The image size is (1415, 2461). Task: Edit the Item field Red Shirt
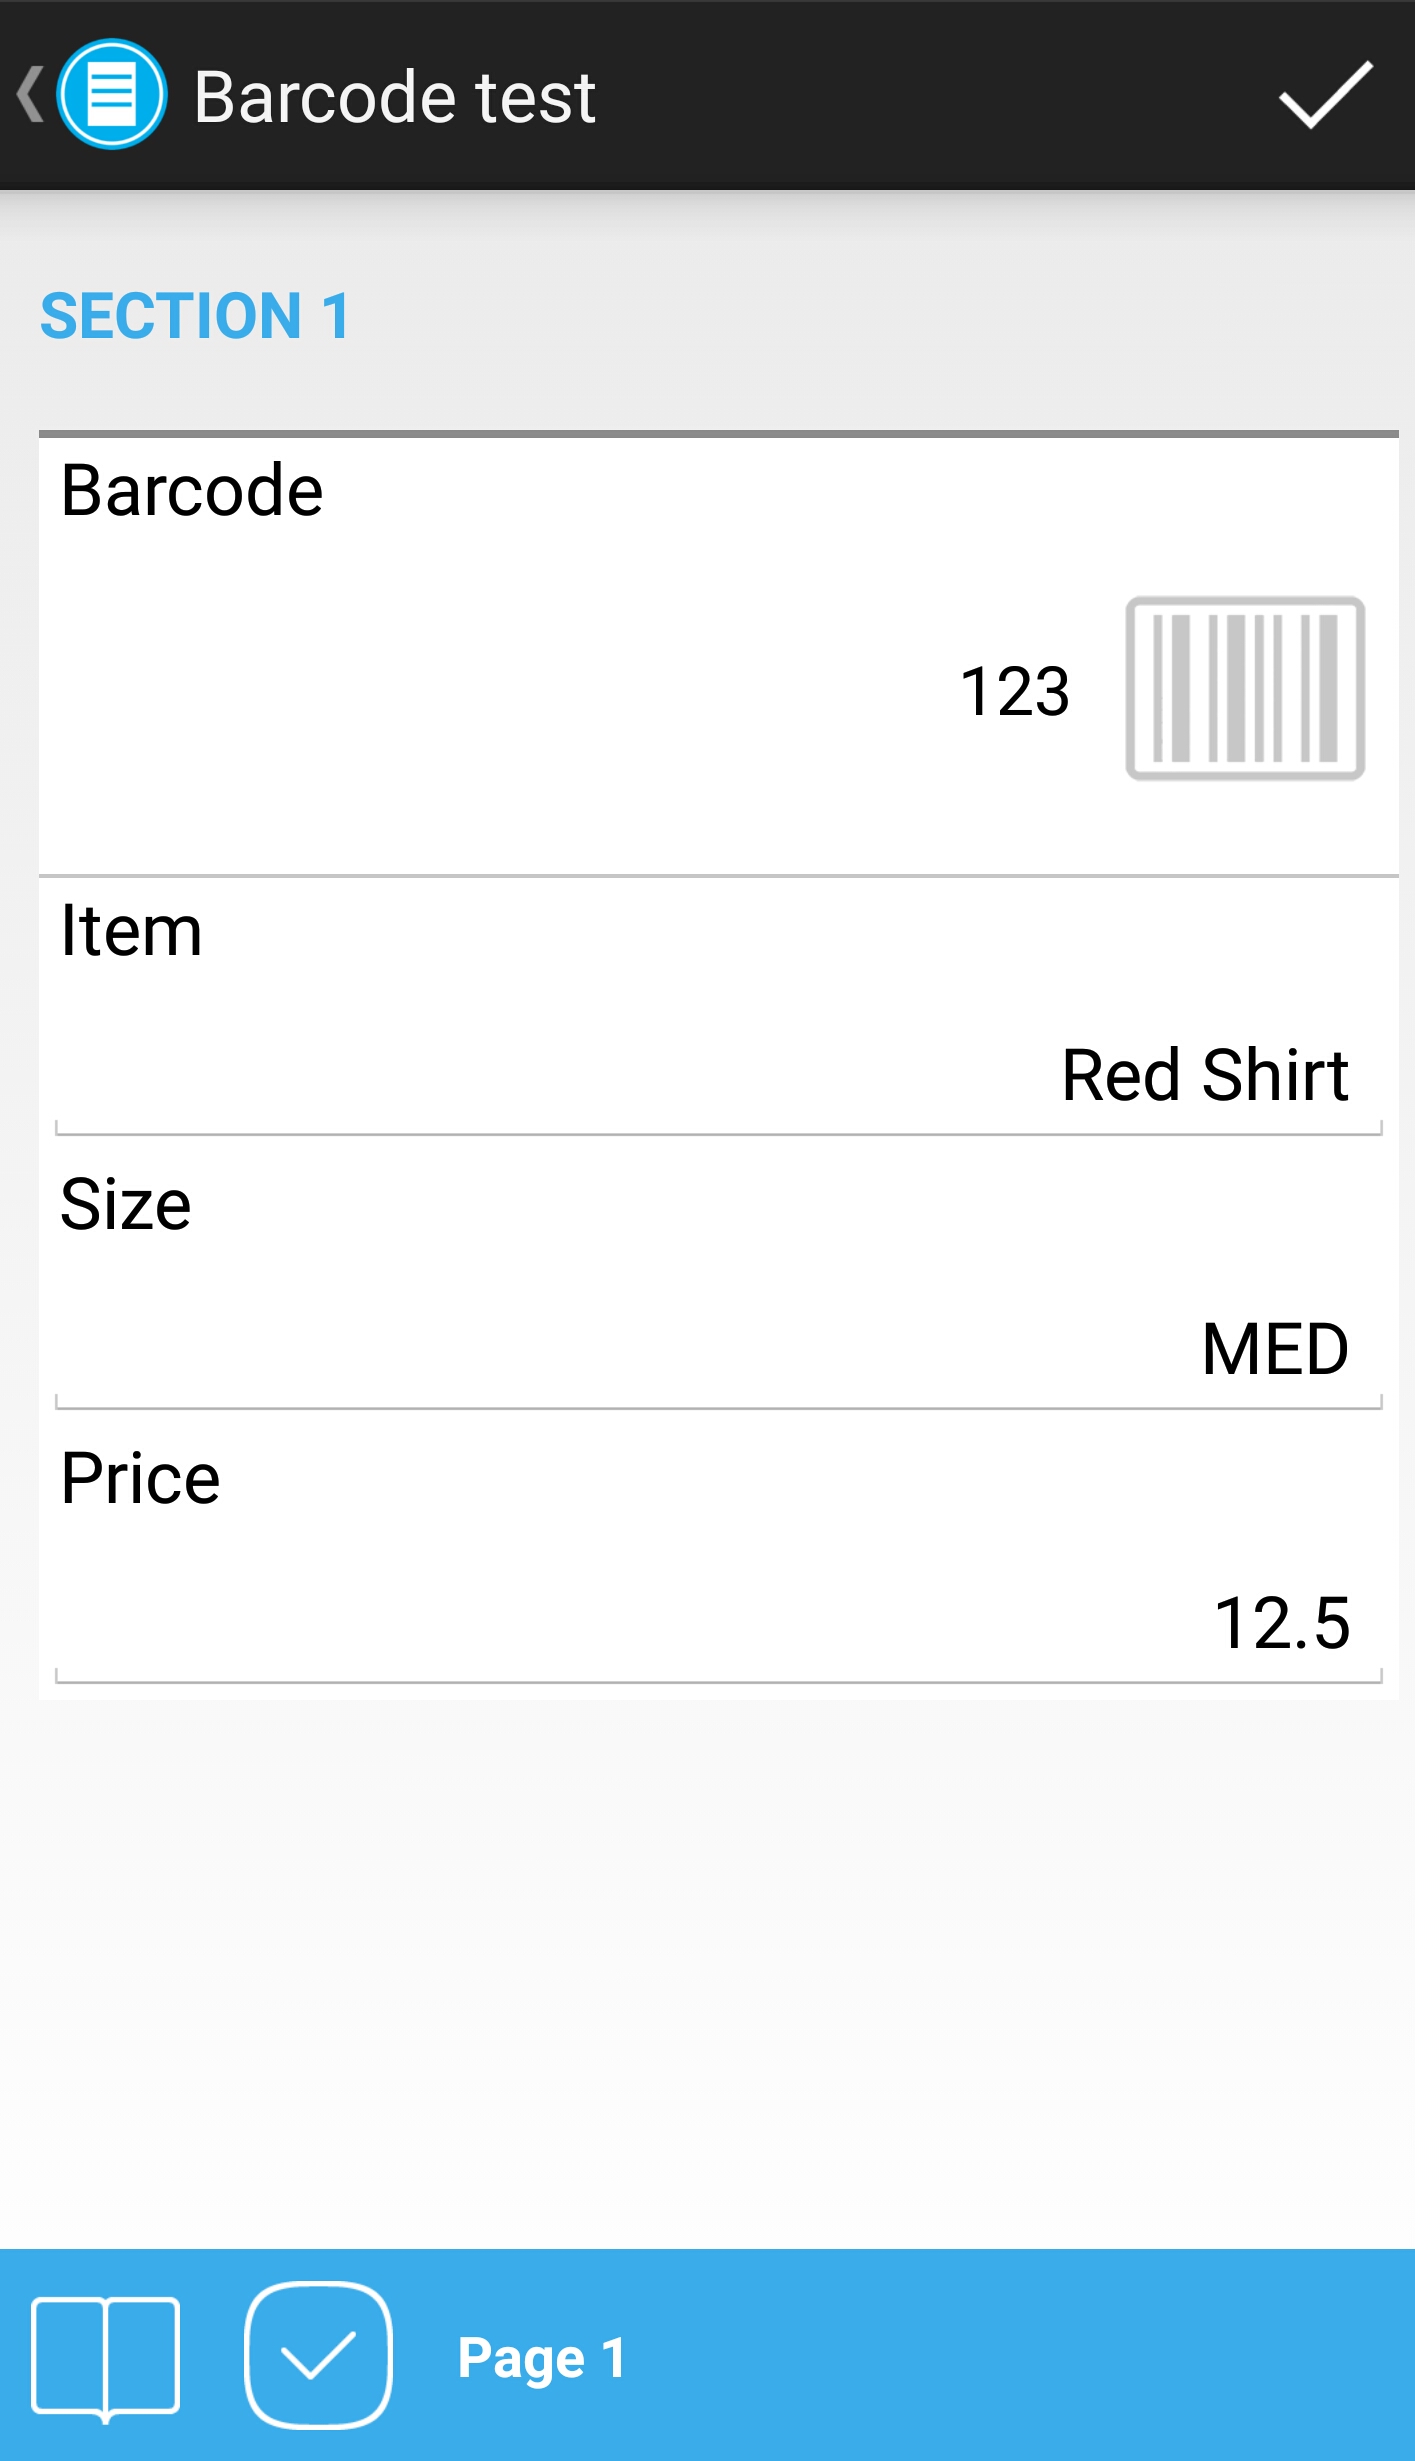coord(1204,1076)
